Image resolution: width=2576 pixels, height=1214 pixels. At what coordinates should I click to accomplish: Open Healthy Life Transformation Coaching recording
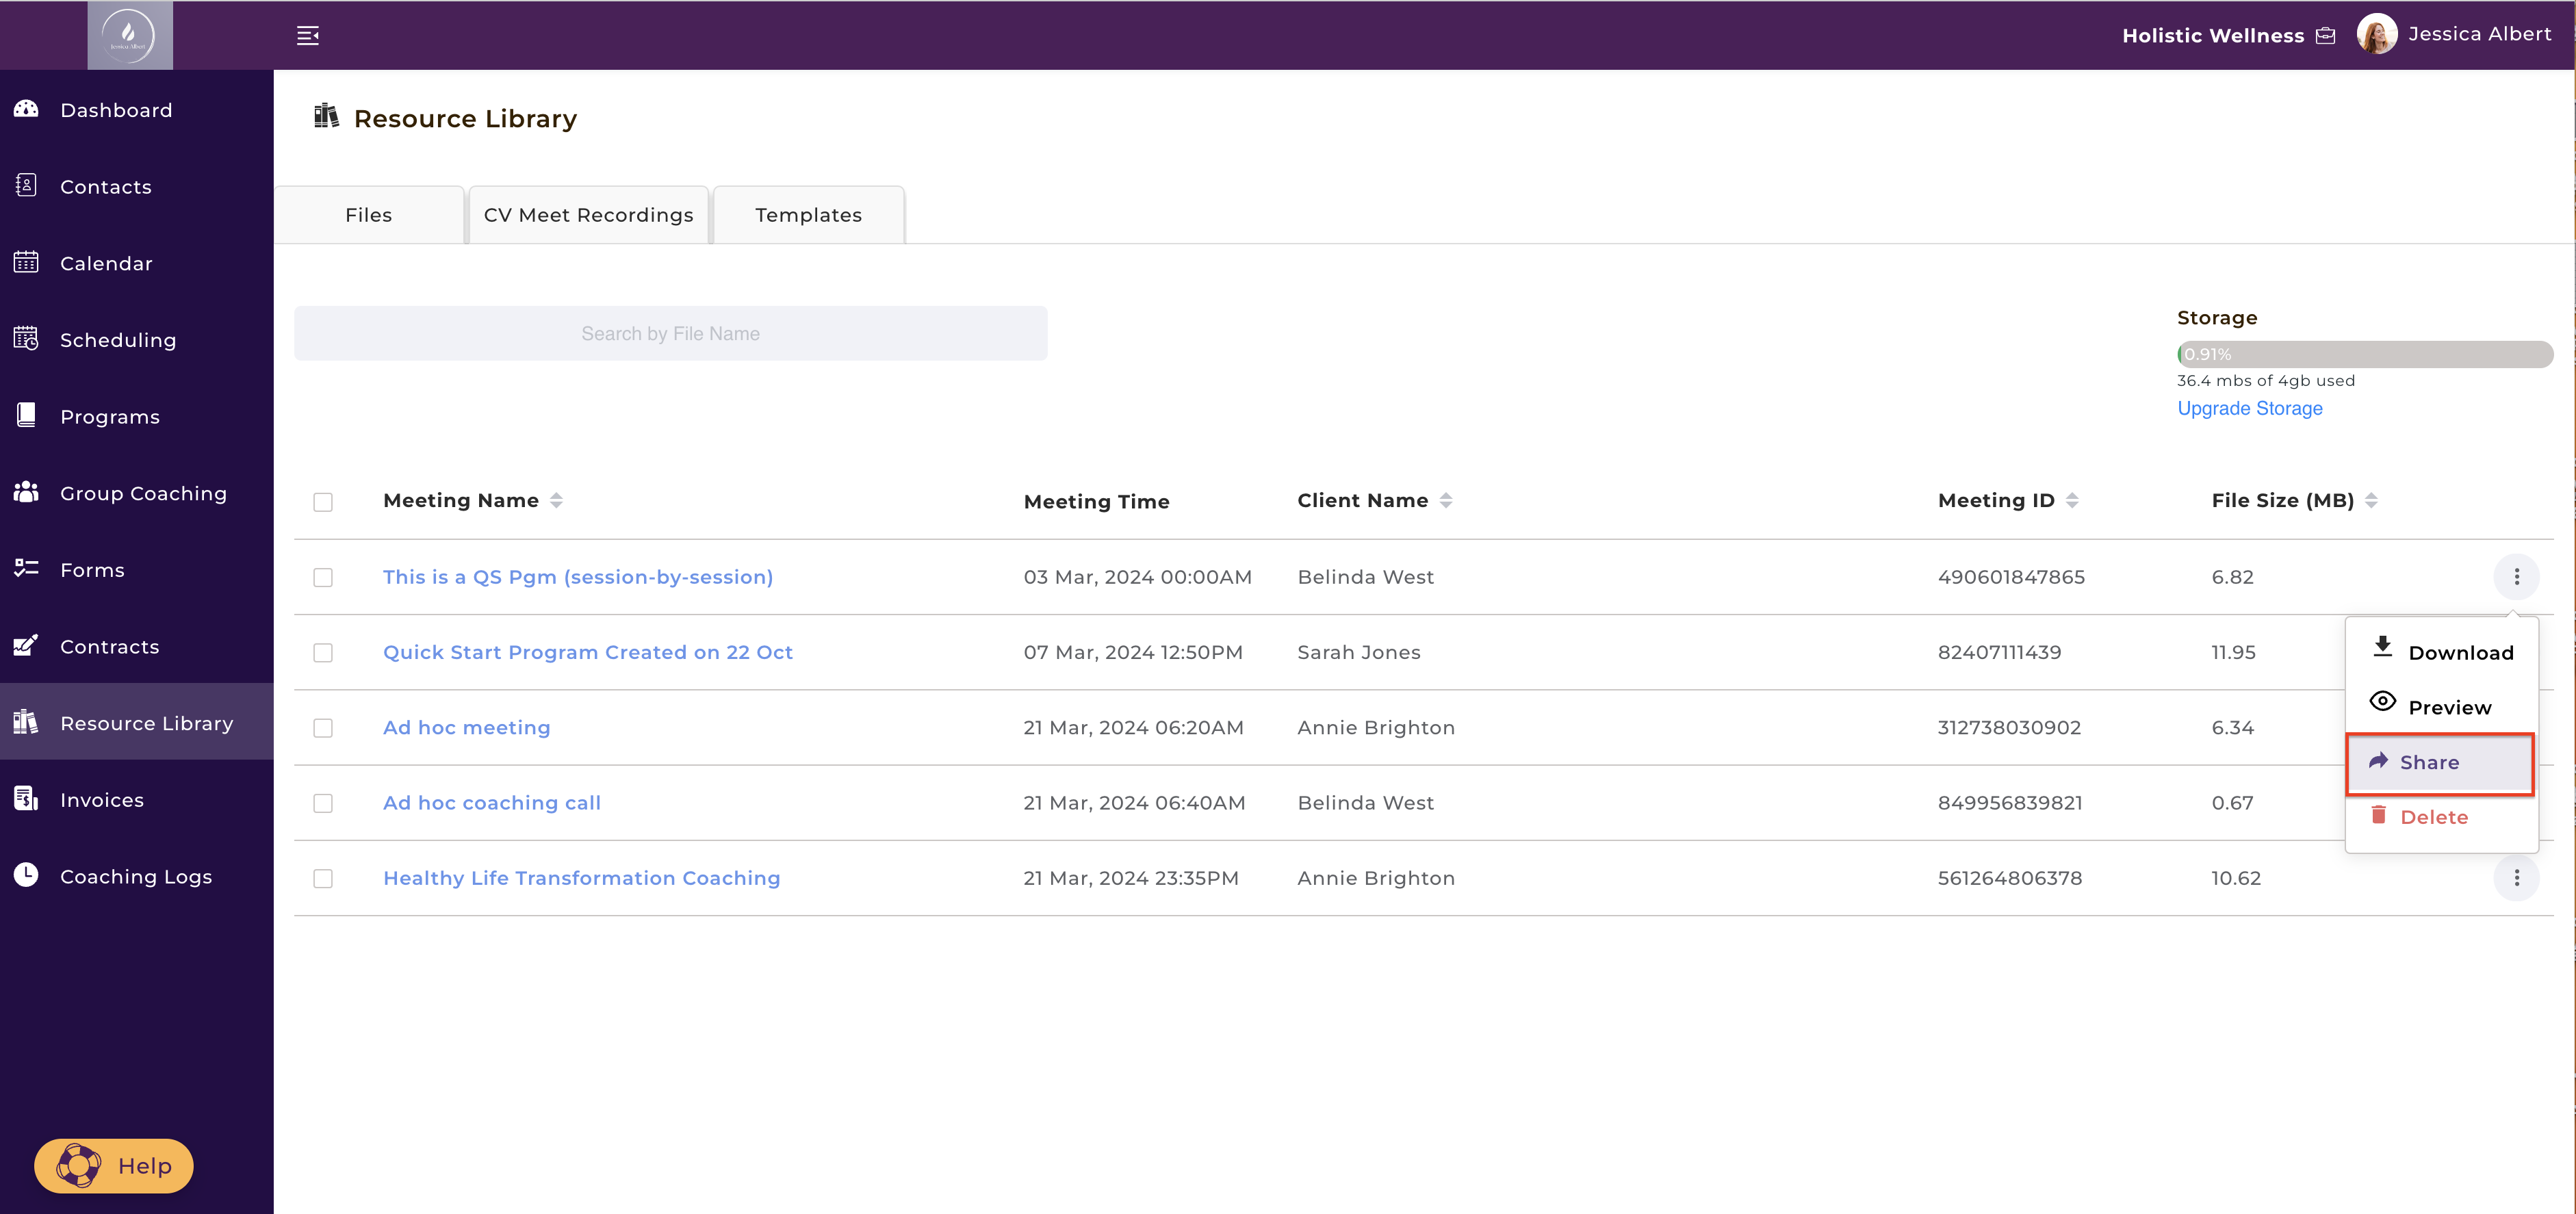(582, 877)
